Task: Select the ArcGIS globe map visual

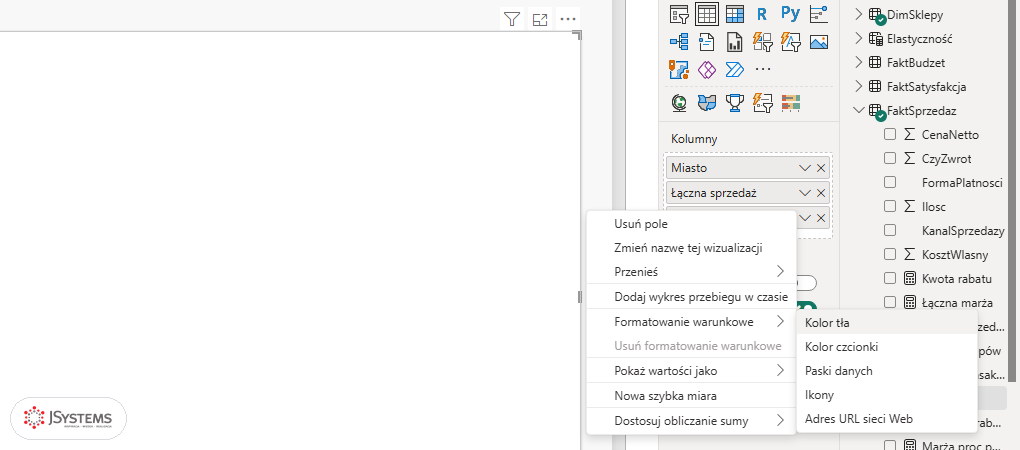Action: click(679, 102)
